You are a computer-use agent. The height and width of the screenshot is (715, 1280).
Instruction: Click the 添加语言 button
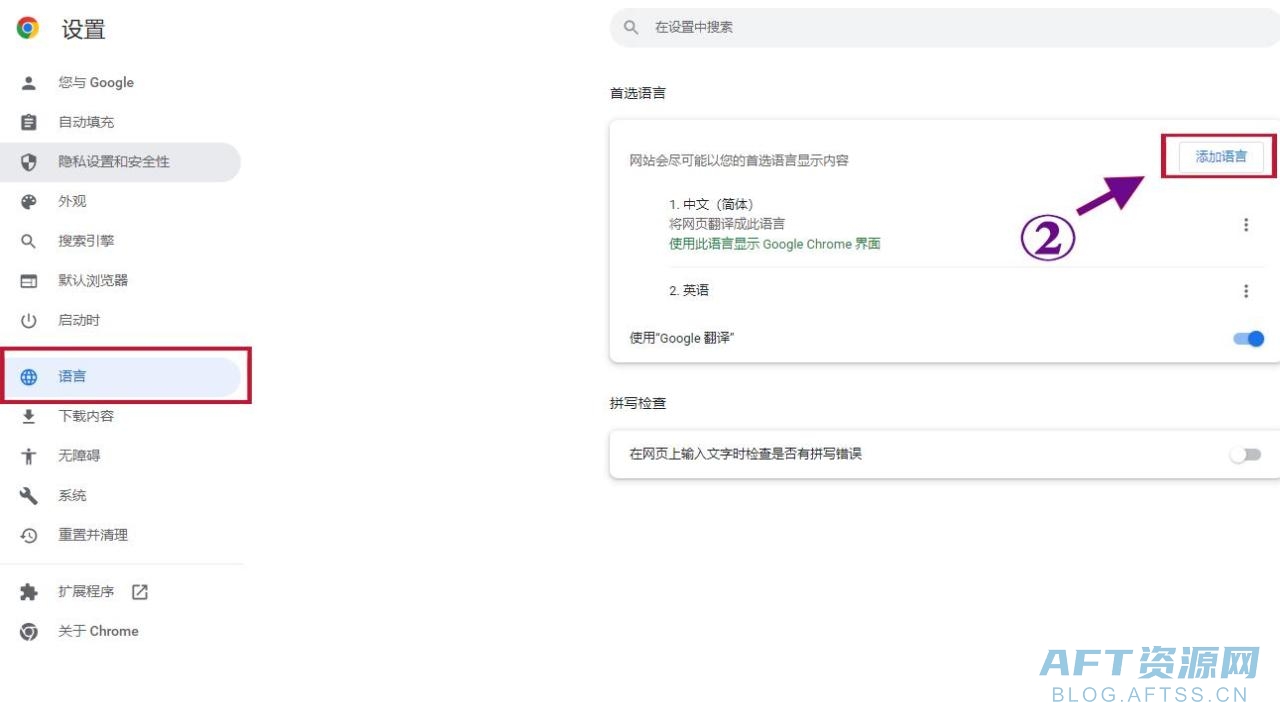click(x=1221, y=157)
